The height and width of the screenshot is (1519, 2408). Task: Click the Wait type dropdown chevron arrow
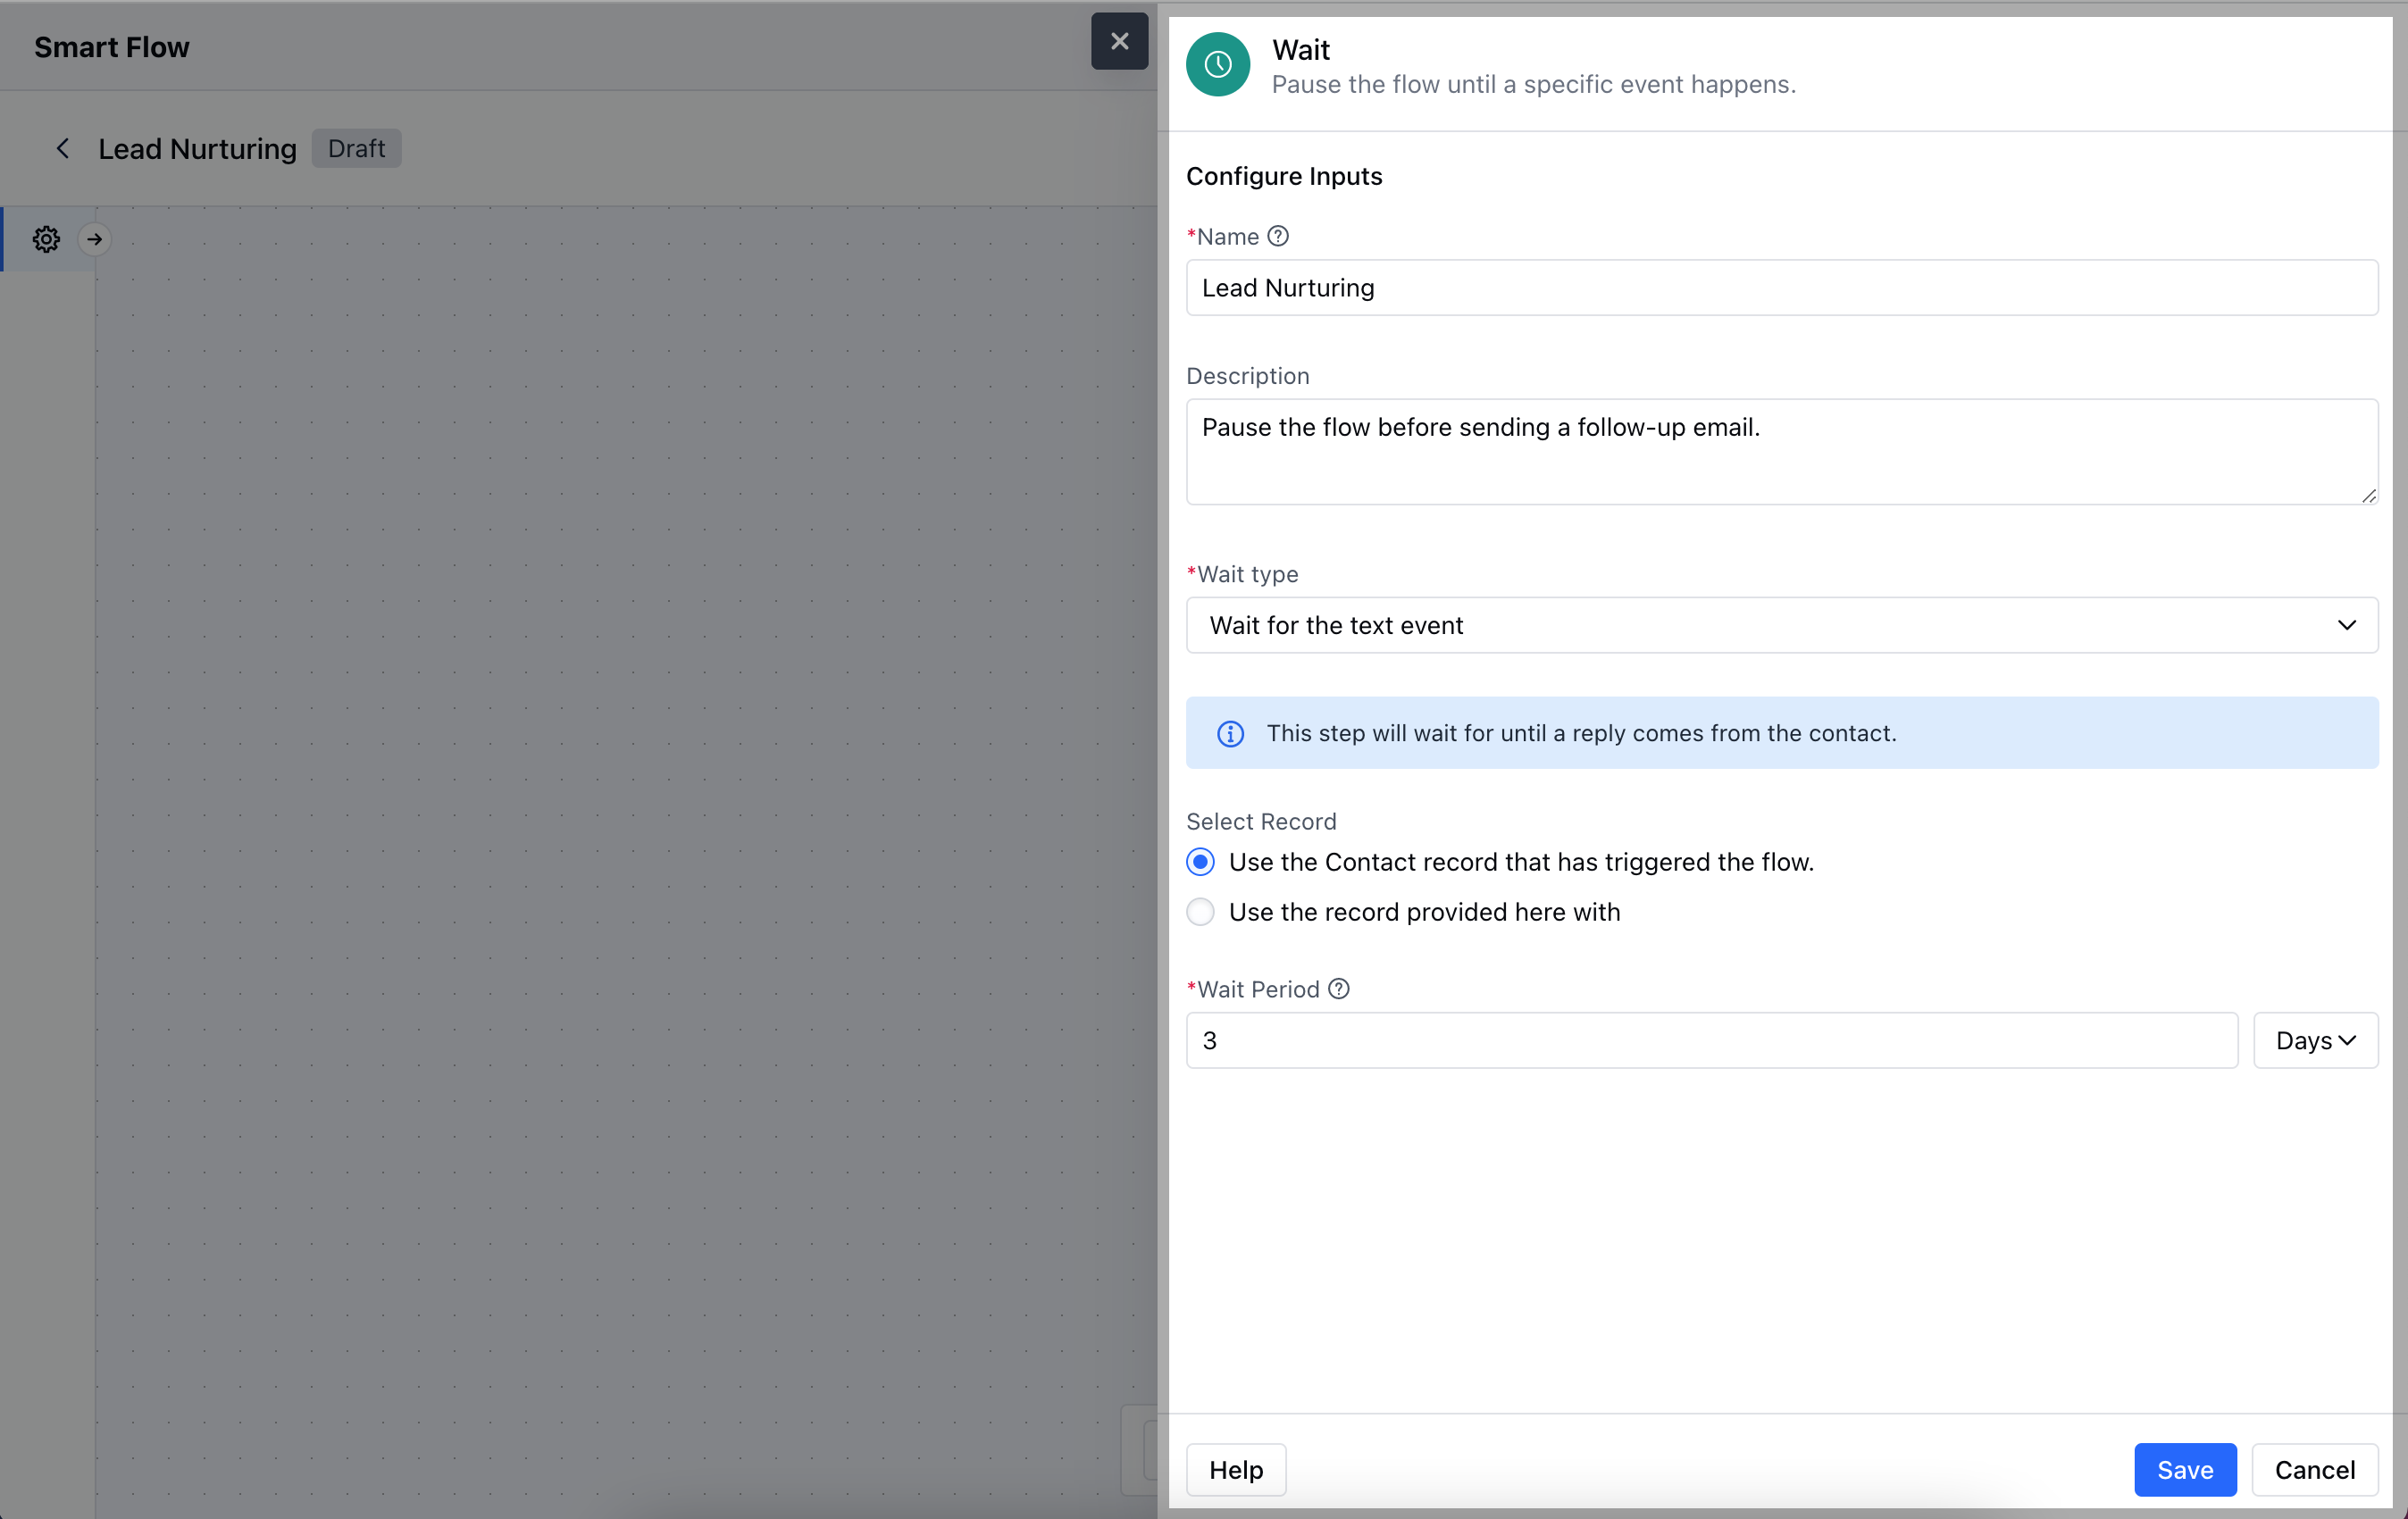click(2346, 625)
